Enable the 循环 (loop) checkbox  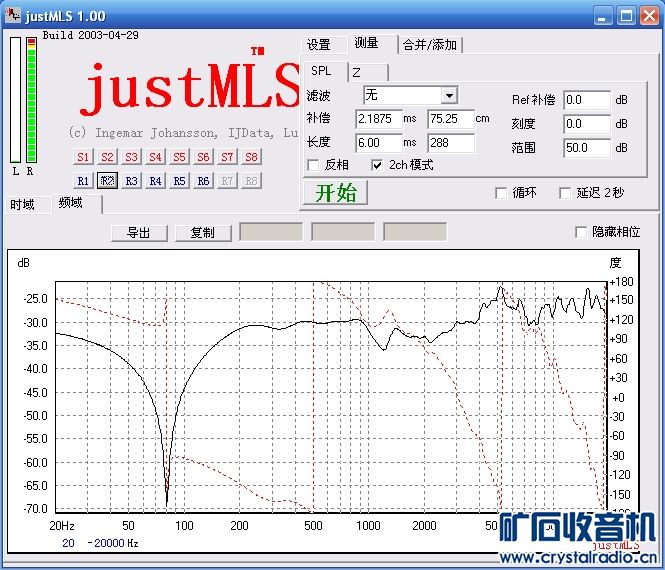point(501,193)
